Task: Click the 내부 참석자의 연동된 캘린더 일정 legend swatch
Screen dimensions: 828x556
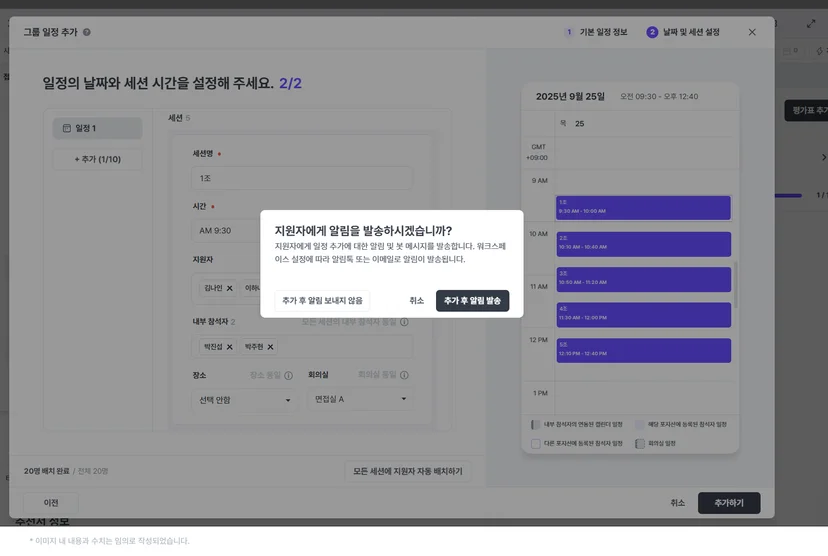Action: point(535,425)
